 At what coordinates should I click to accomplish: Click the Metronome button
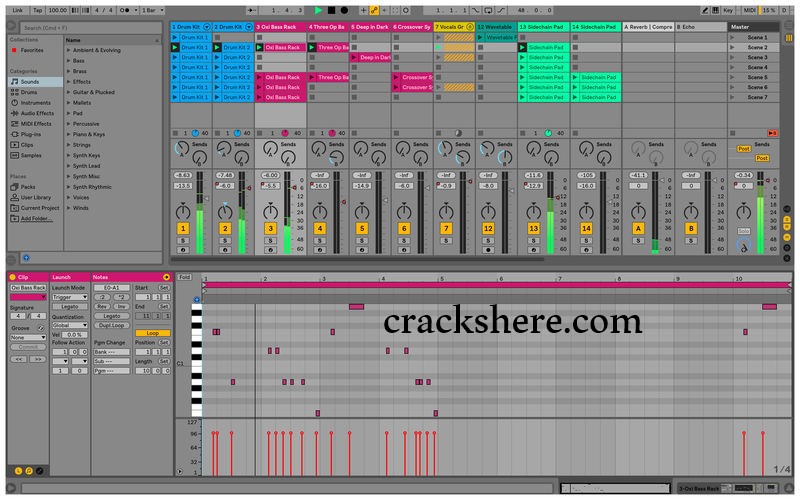[x=124, y=10]
